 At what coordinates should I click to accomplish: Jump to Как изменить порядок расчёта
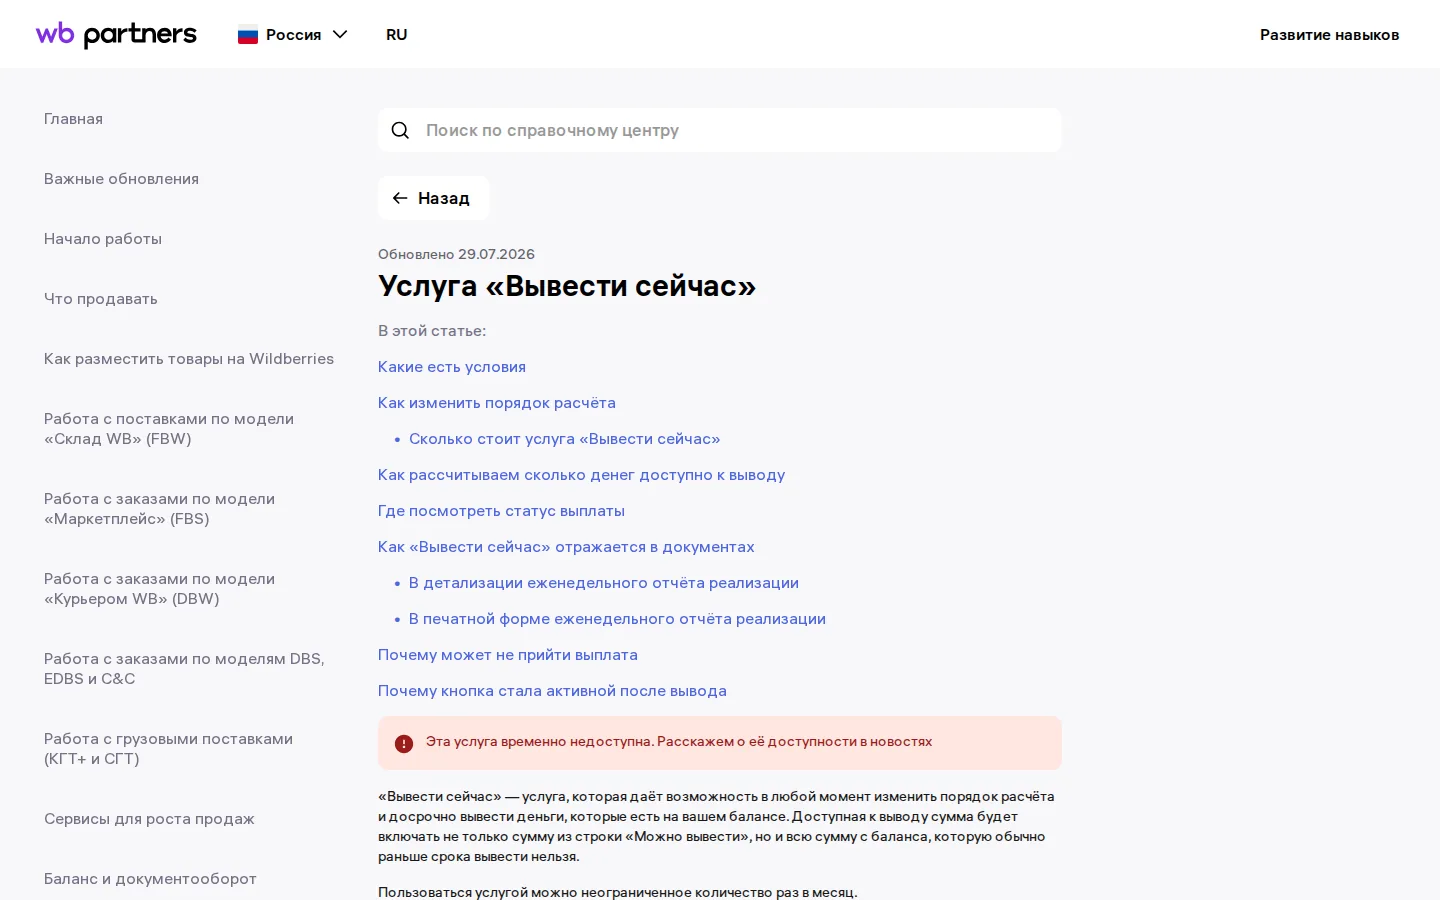pos(497,403)
